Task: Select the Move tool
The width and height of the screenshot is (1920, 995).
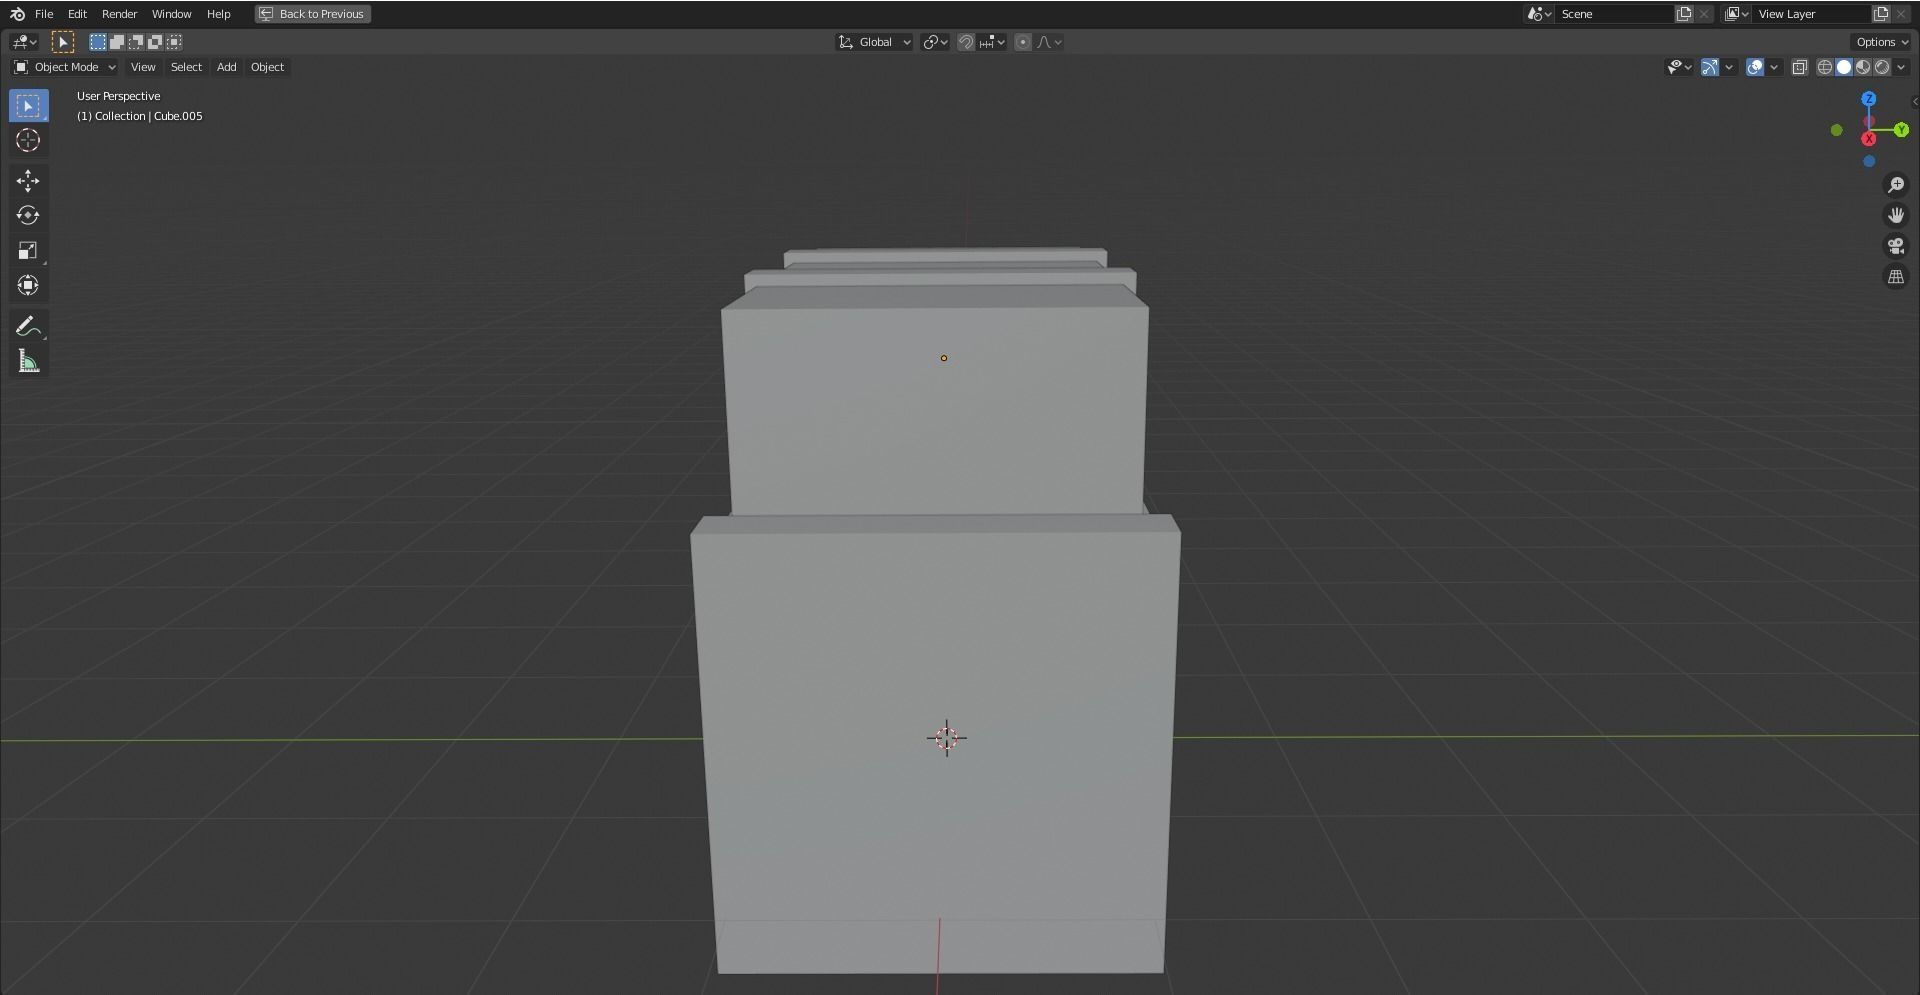Action: 27,181
